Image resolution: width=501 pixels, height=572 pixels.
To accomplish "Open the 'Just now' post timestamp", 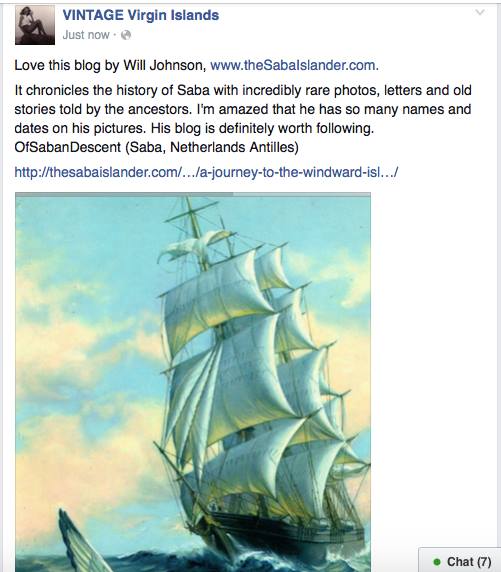I will pos(86,35).
